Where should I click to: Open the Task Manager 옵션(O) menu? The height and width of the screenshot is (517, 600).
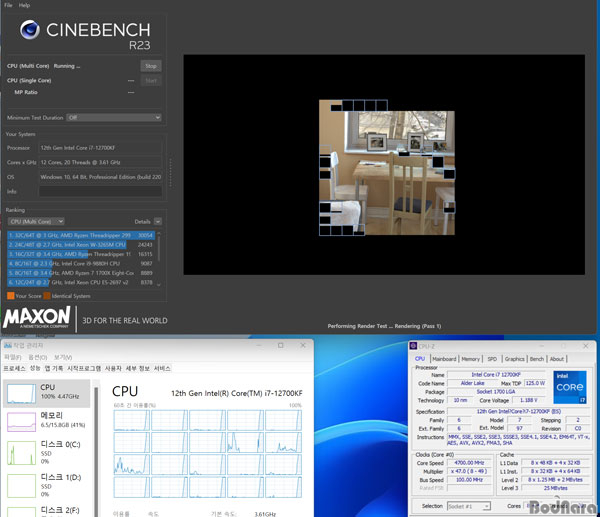tap(38, 357)
